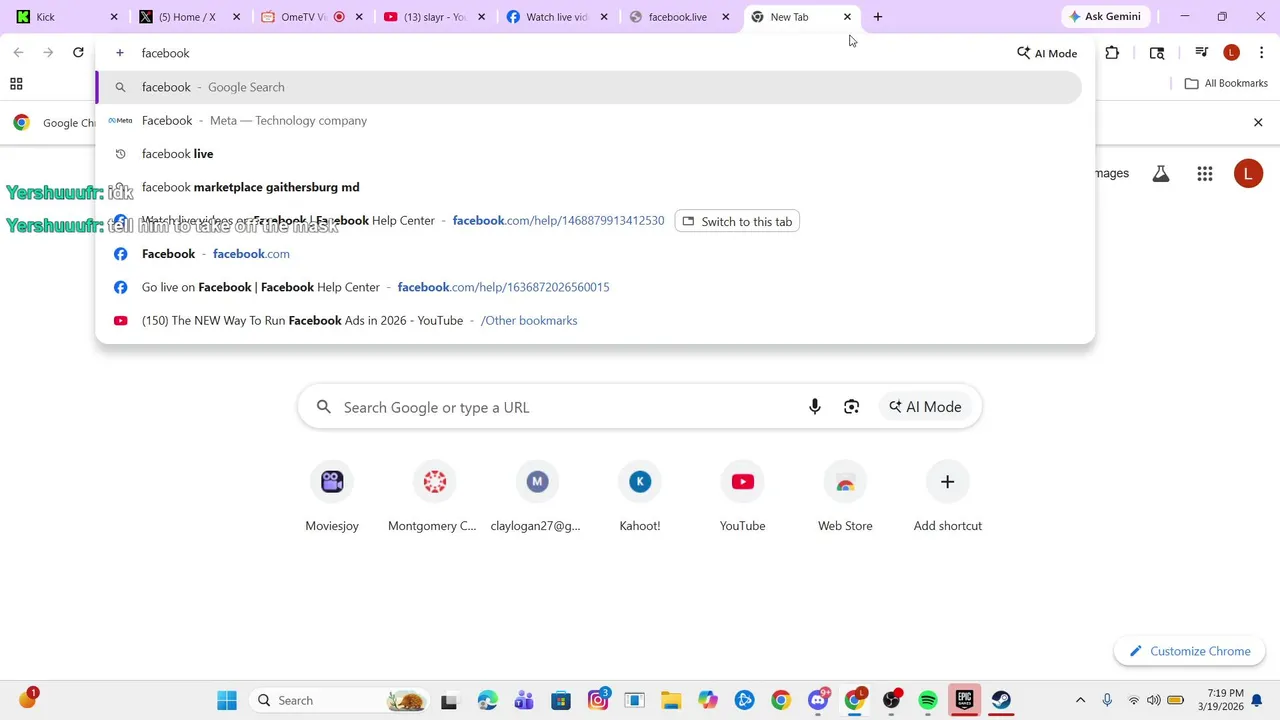
Task: Open Spotify from the taskbar
Action: tap(928, 700)
